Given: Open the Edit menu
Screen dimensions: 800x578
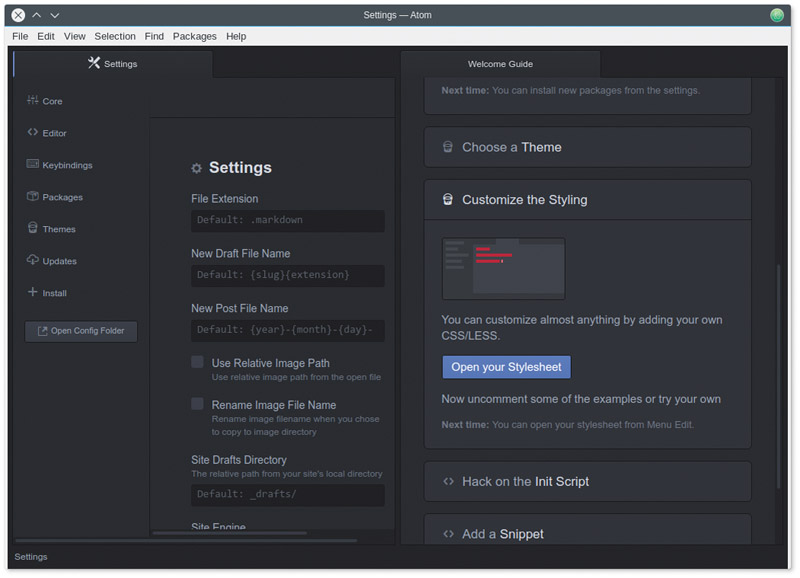Looking at the screenshot, I should coord(46,36).
